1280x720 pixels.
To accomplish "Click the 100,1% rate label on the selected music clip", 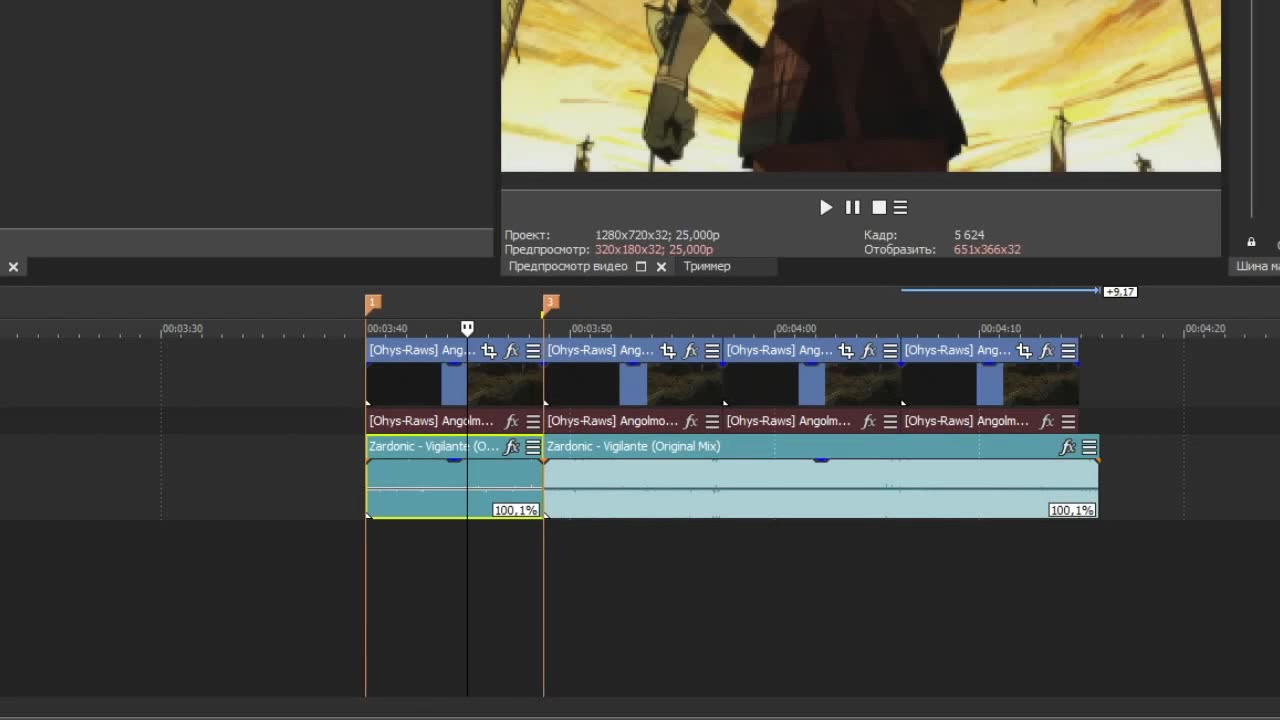I will 516,510.
